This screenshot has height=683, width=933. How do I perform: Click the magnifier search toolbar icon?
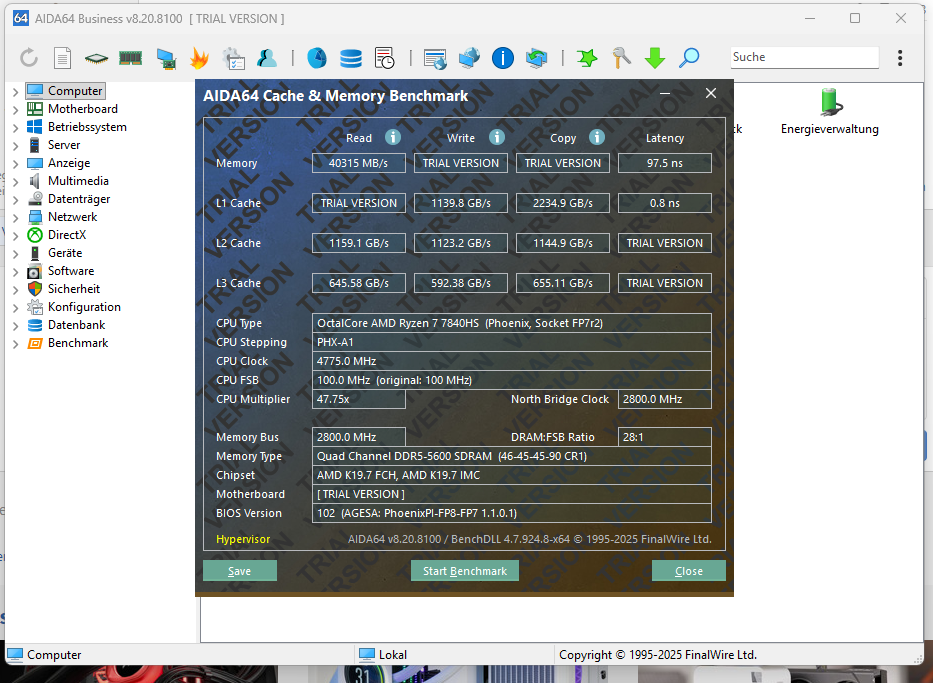[x=689, y=58]
